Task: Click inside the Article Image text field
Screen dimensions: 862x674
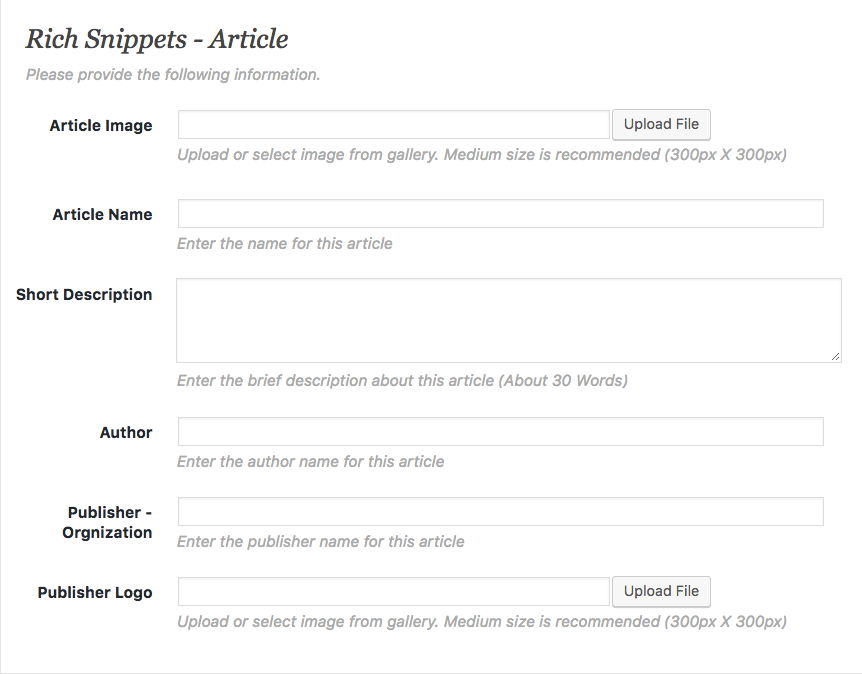Action: (x=393, y=124)
